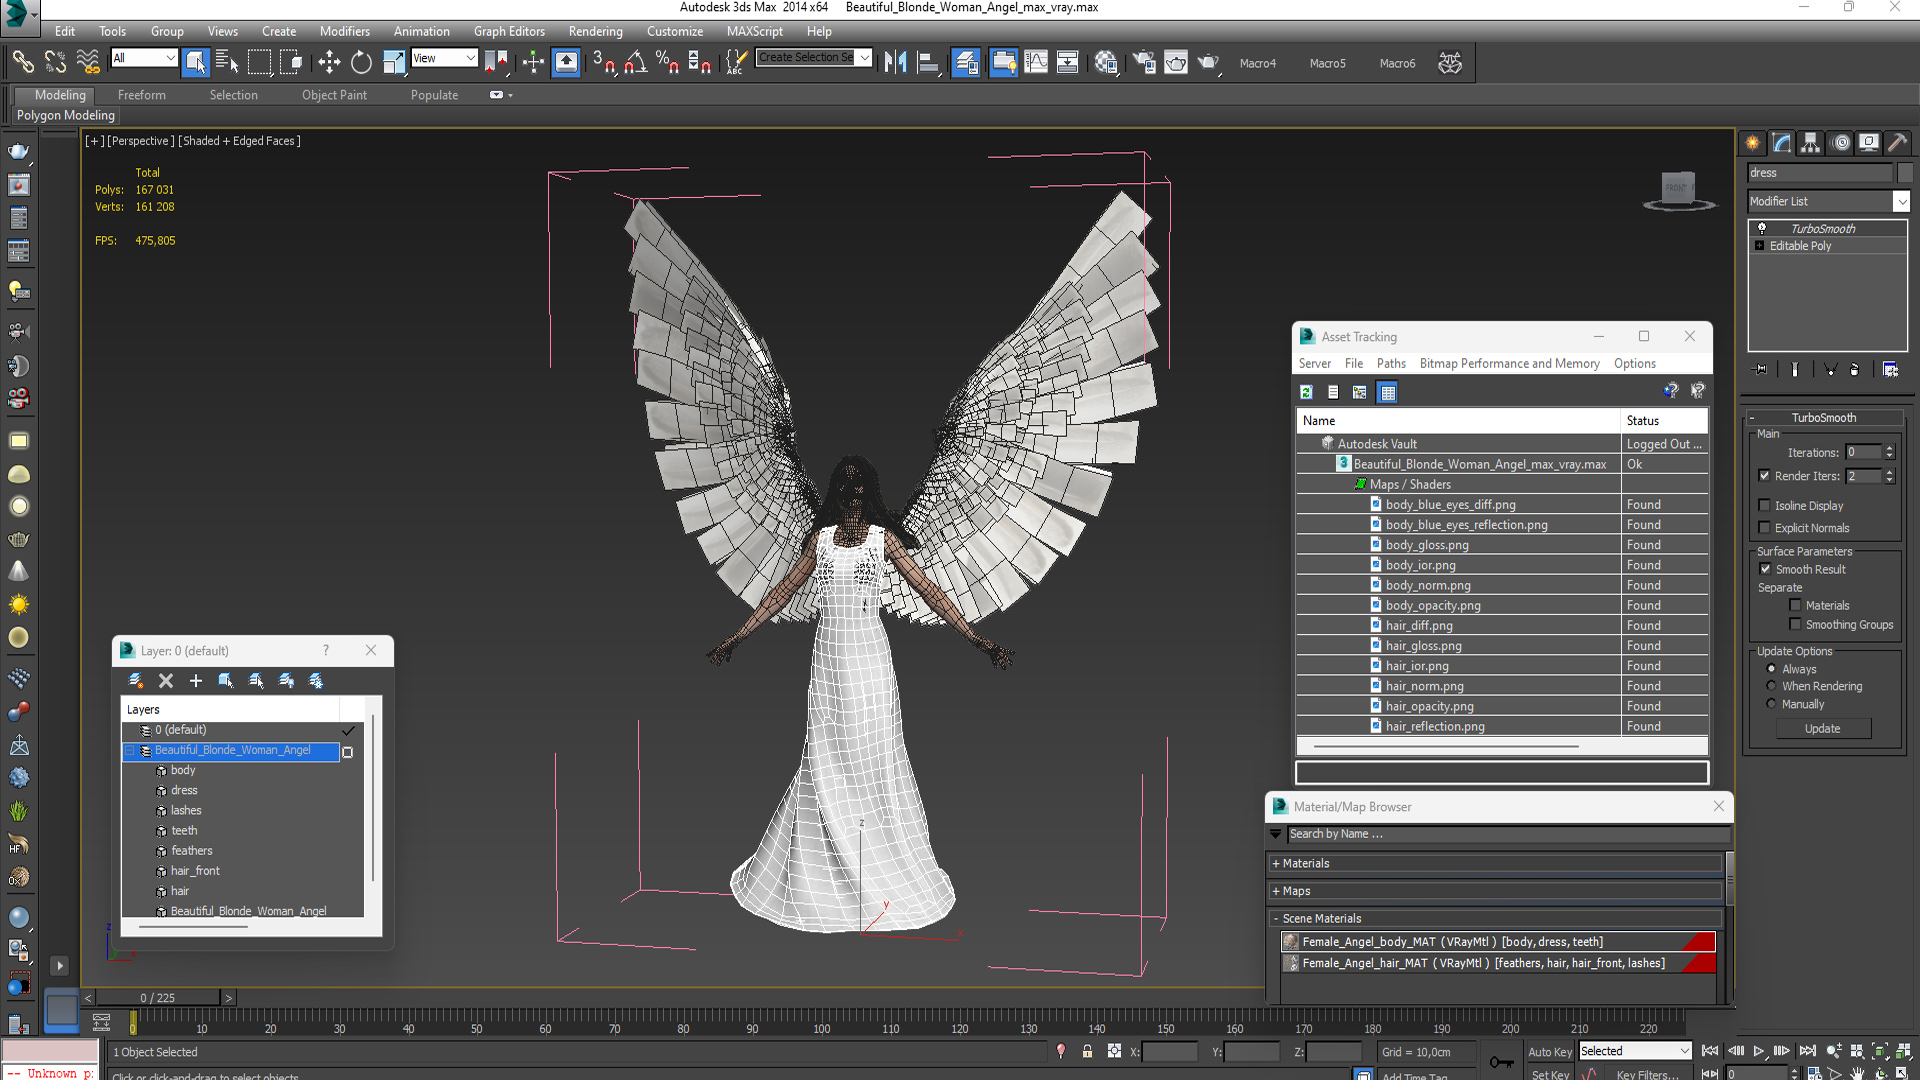The height and width of the screenshot is (1080, 1920).
Task: Open the All selection filter dropdown
Action: (x=144, y=58)
